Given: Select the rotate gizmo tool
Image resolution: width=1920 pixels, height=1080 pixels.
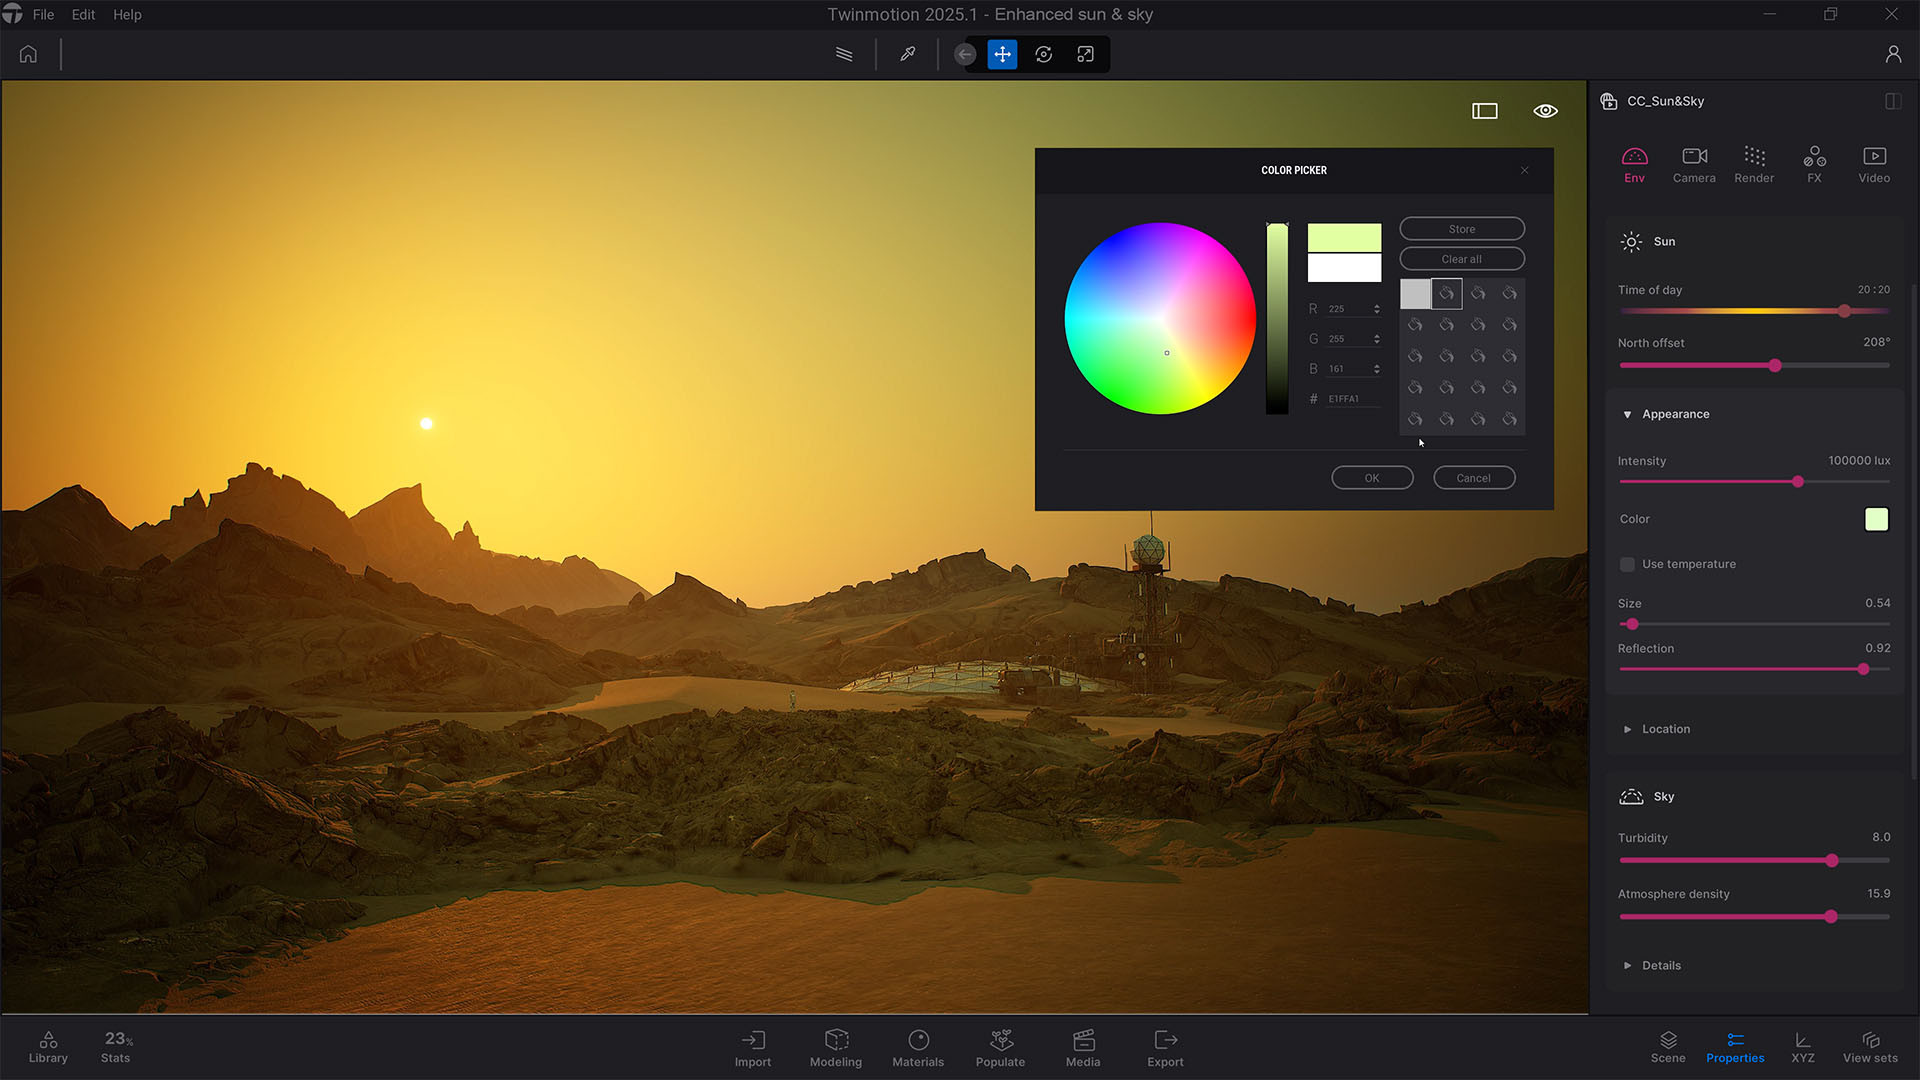Looking at the screenshot, I should [1043, 54].
